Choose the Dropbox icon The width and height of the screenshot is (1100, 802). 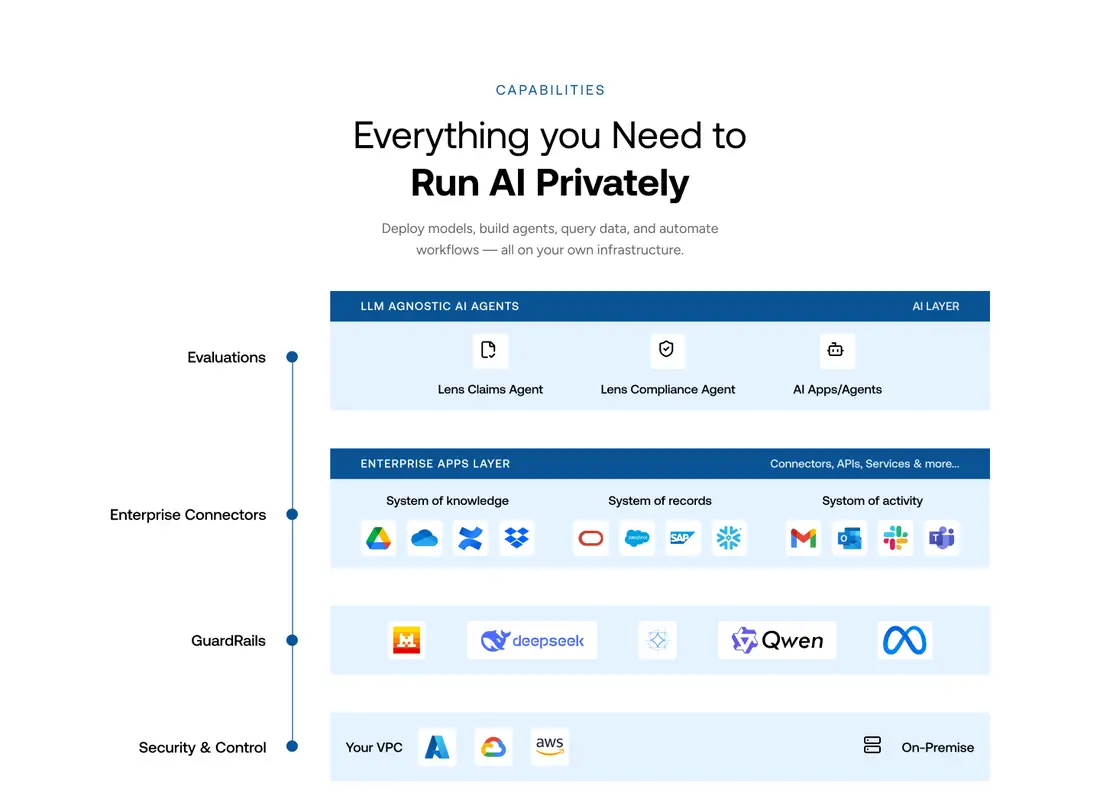click(516, 538)
